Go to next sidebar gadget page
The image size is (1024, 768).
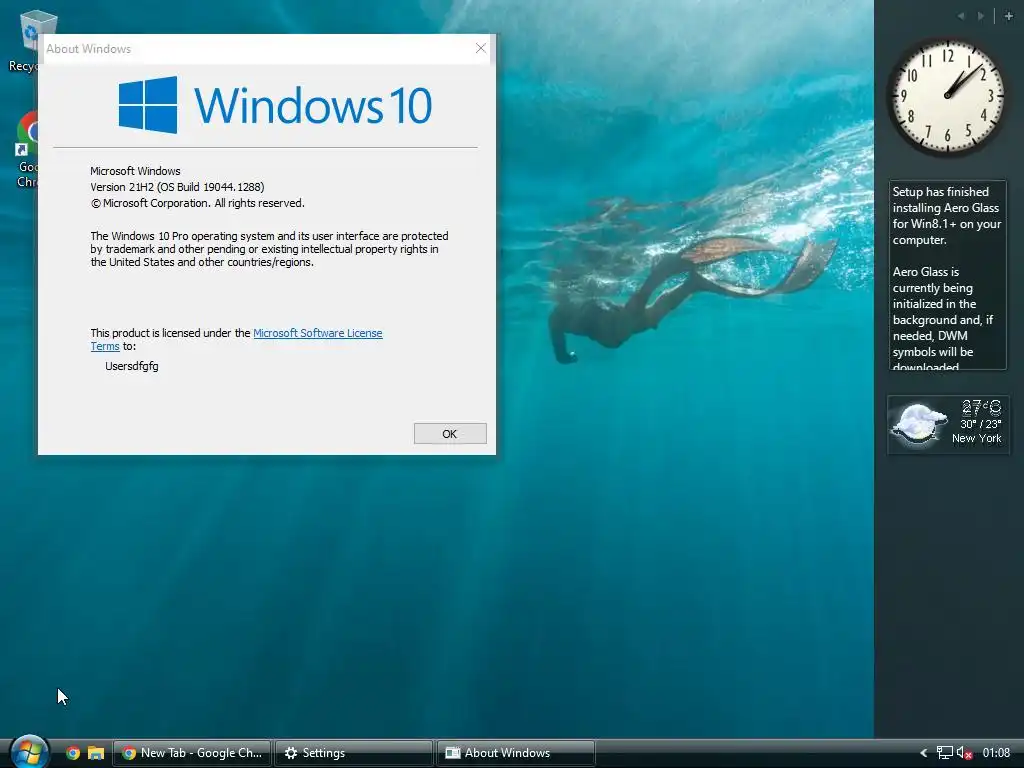pos(980,16)
